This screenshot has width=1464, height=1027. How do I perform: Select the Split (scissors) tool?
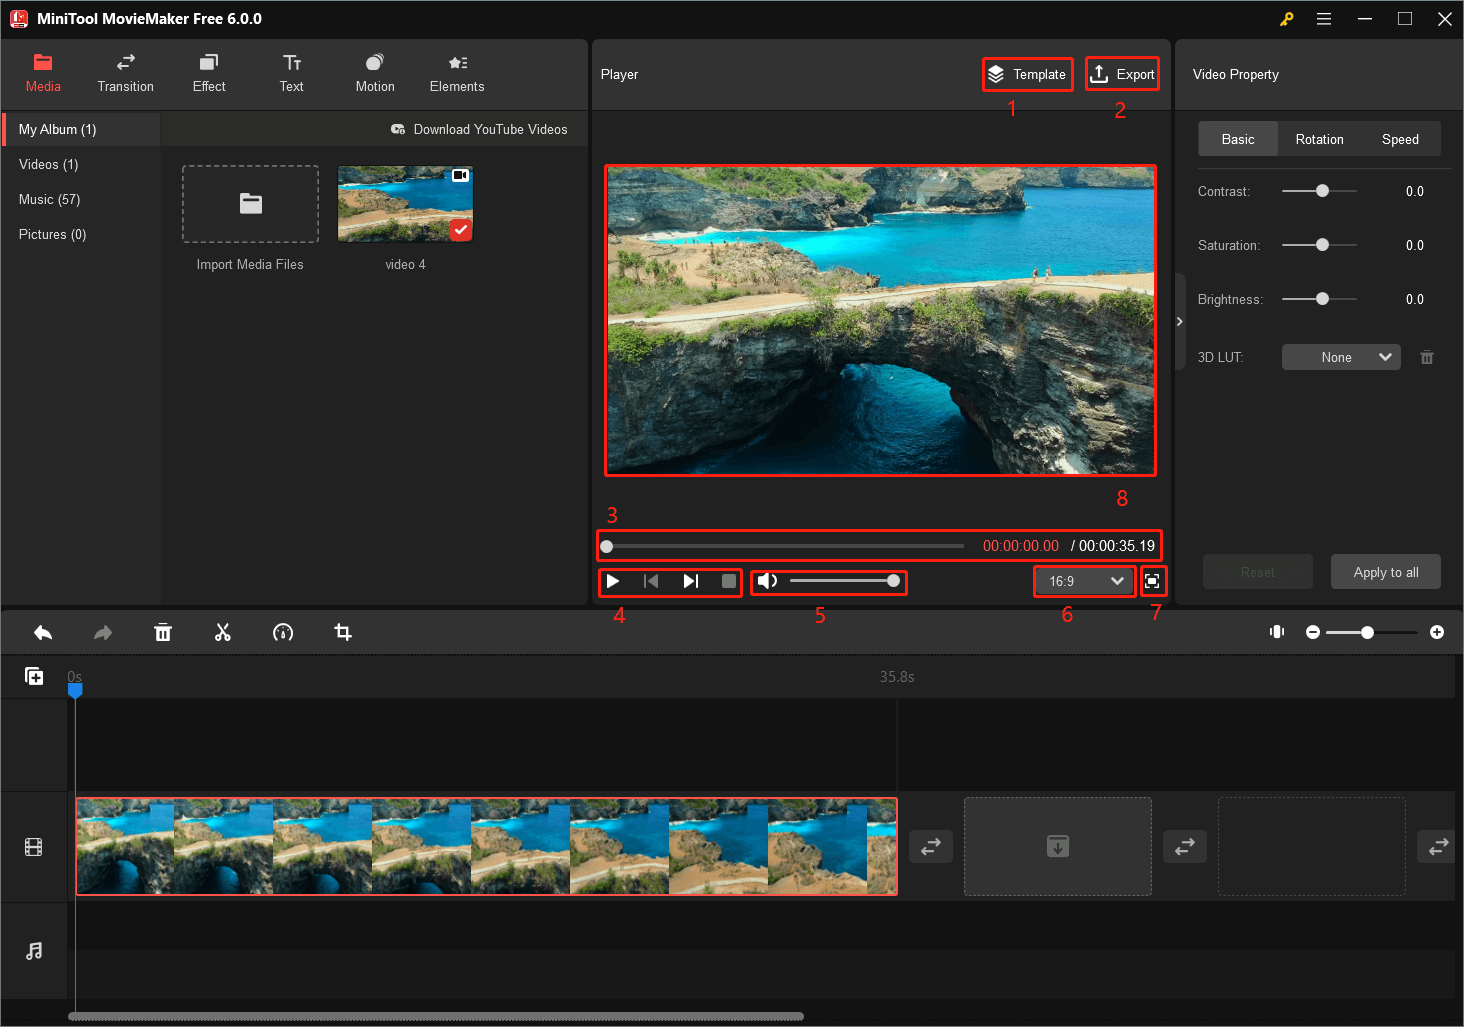point(223,632)
